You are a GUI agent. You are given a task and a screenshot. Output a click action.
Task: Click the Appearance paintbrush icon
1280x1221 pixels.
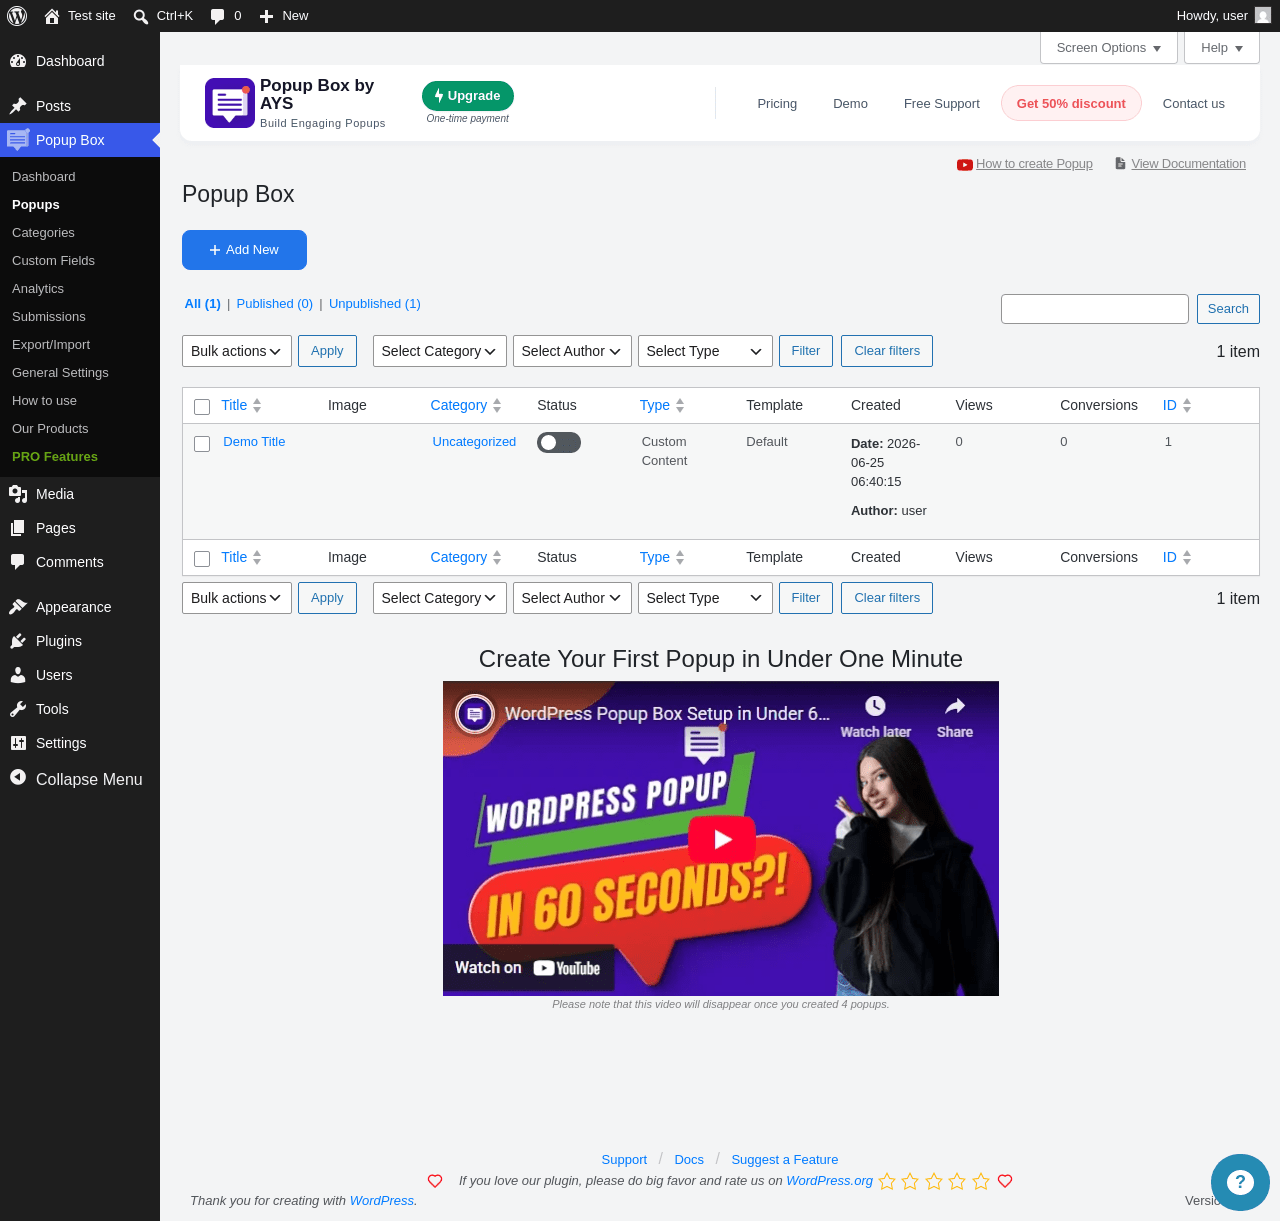[x=18, y=607]
